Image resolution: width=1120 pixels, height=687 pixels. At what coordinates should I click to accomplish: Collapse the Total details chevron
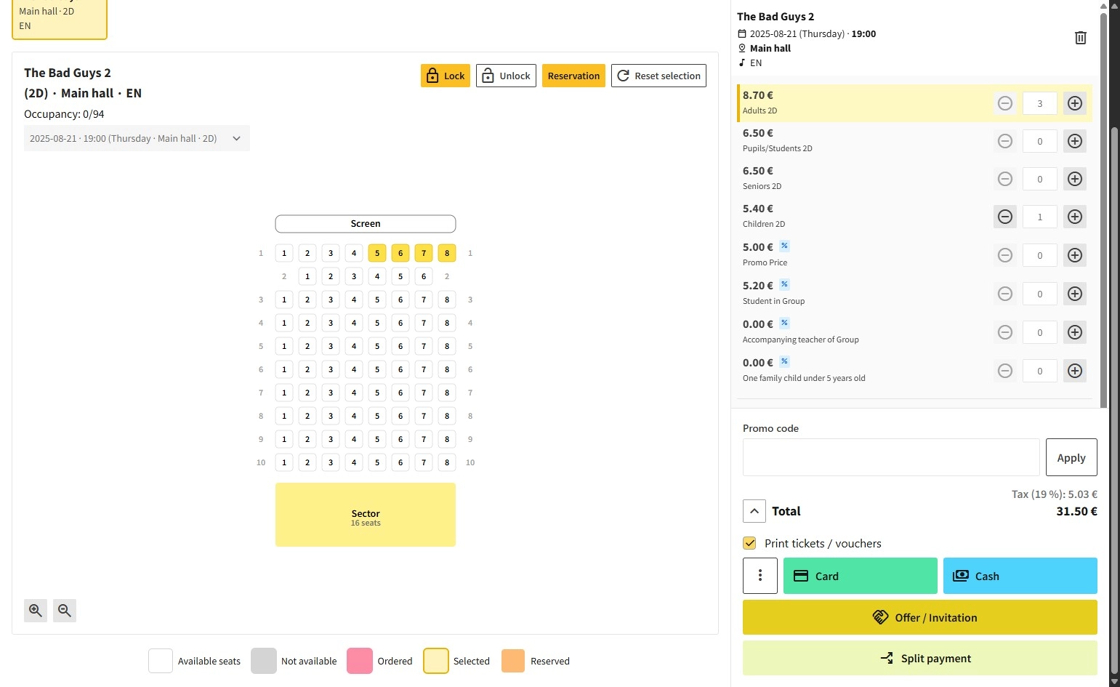coord(754,511)
